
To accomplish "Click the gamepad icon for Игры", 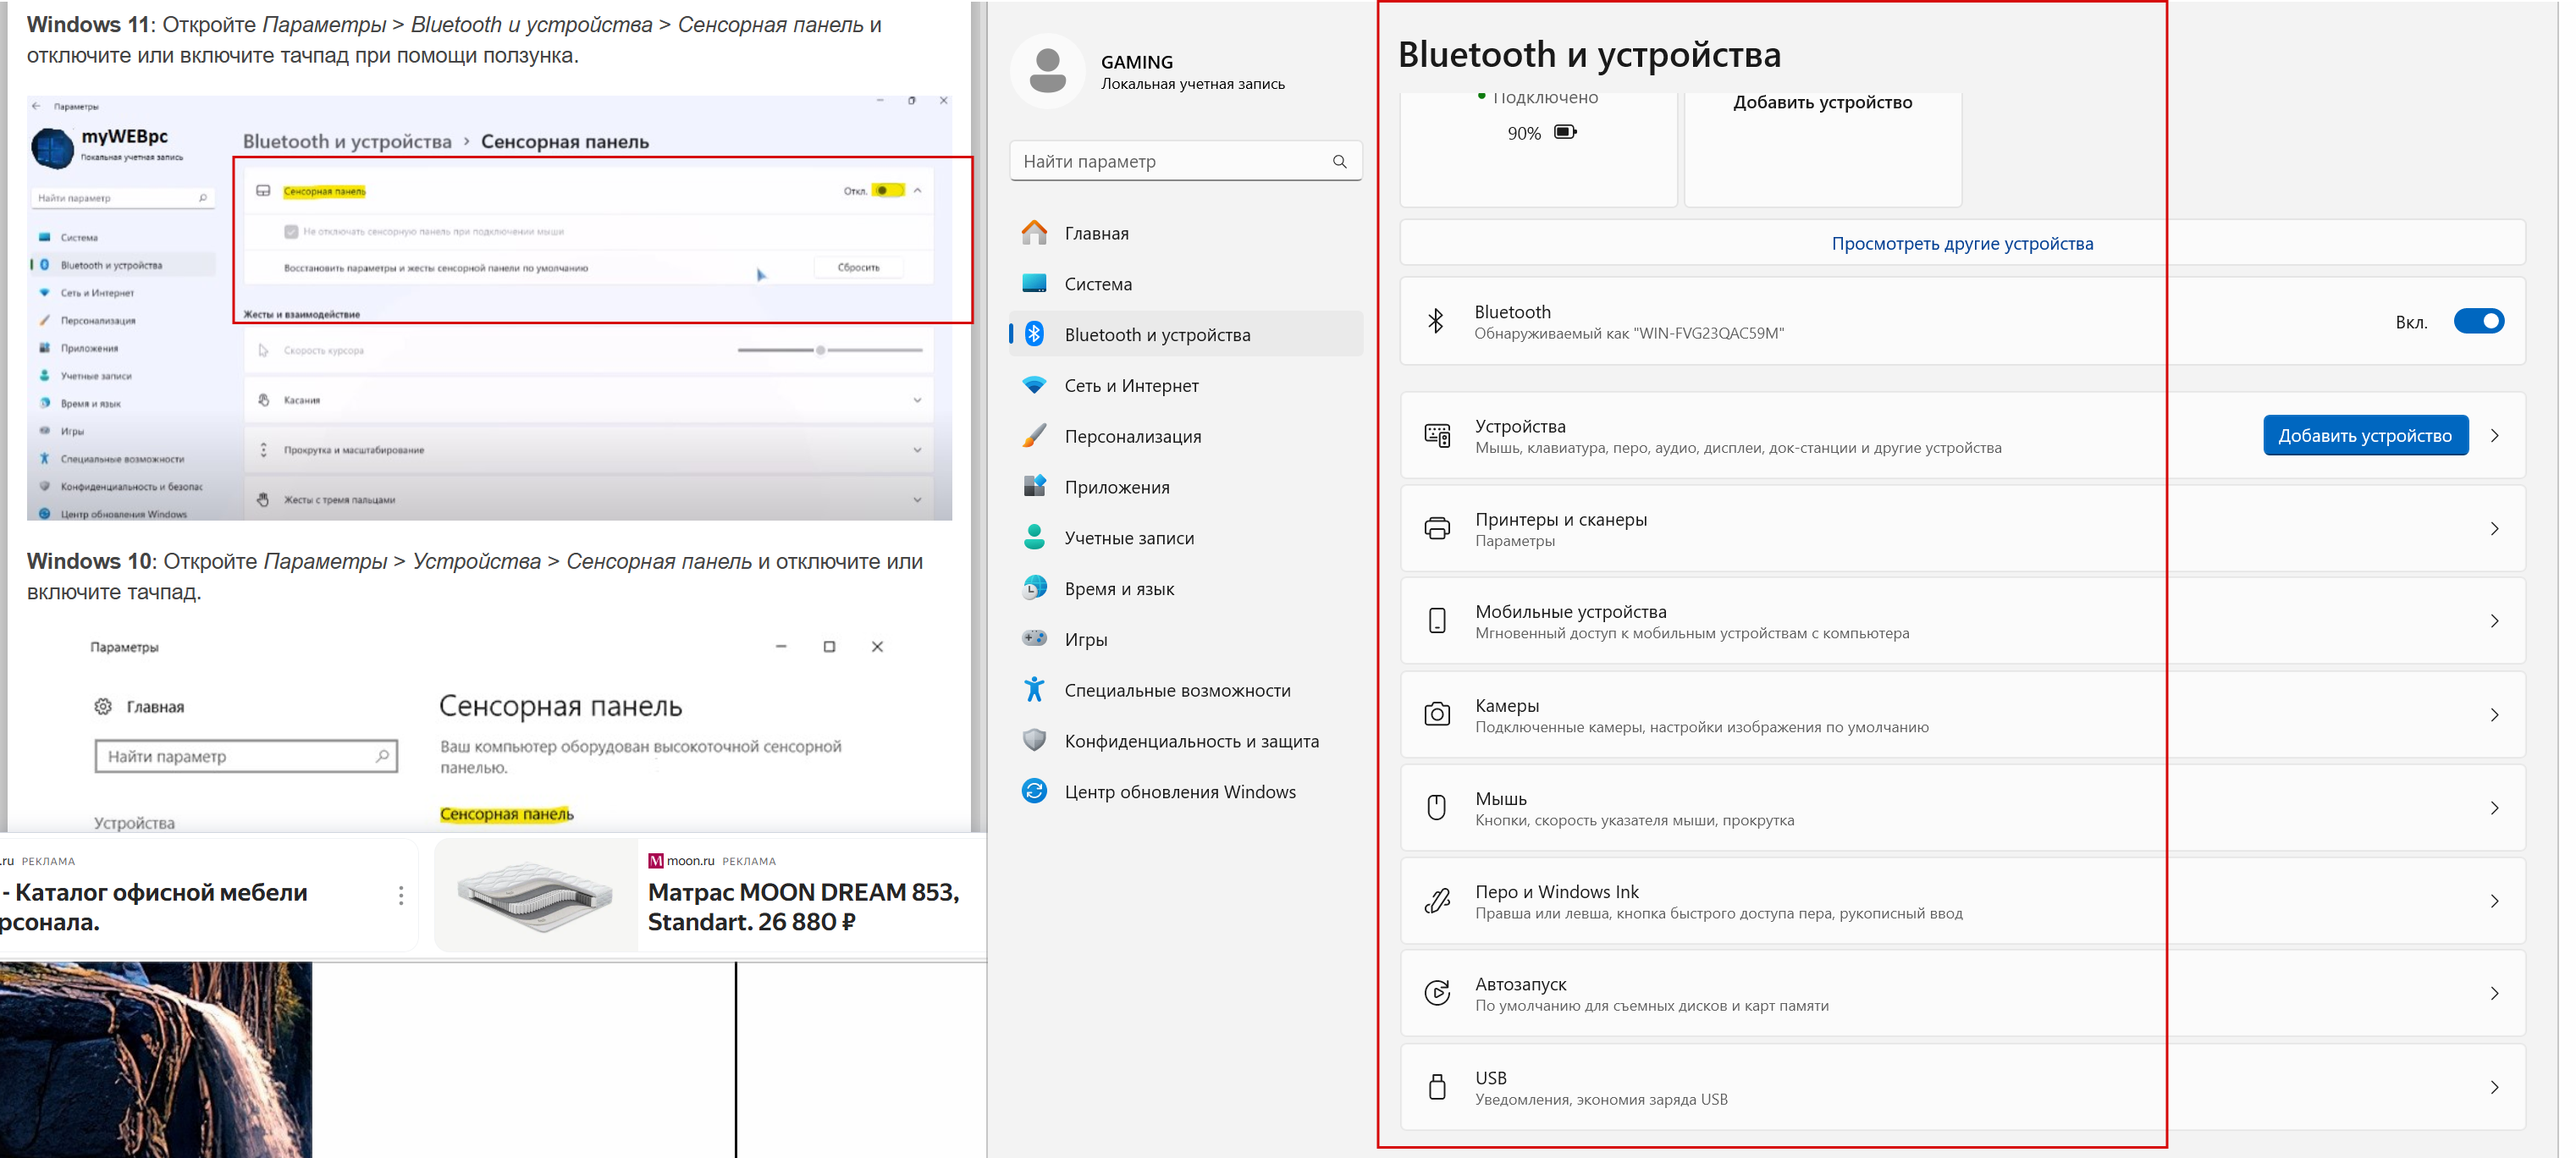I will click(x=1034, y=638).
